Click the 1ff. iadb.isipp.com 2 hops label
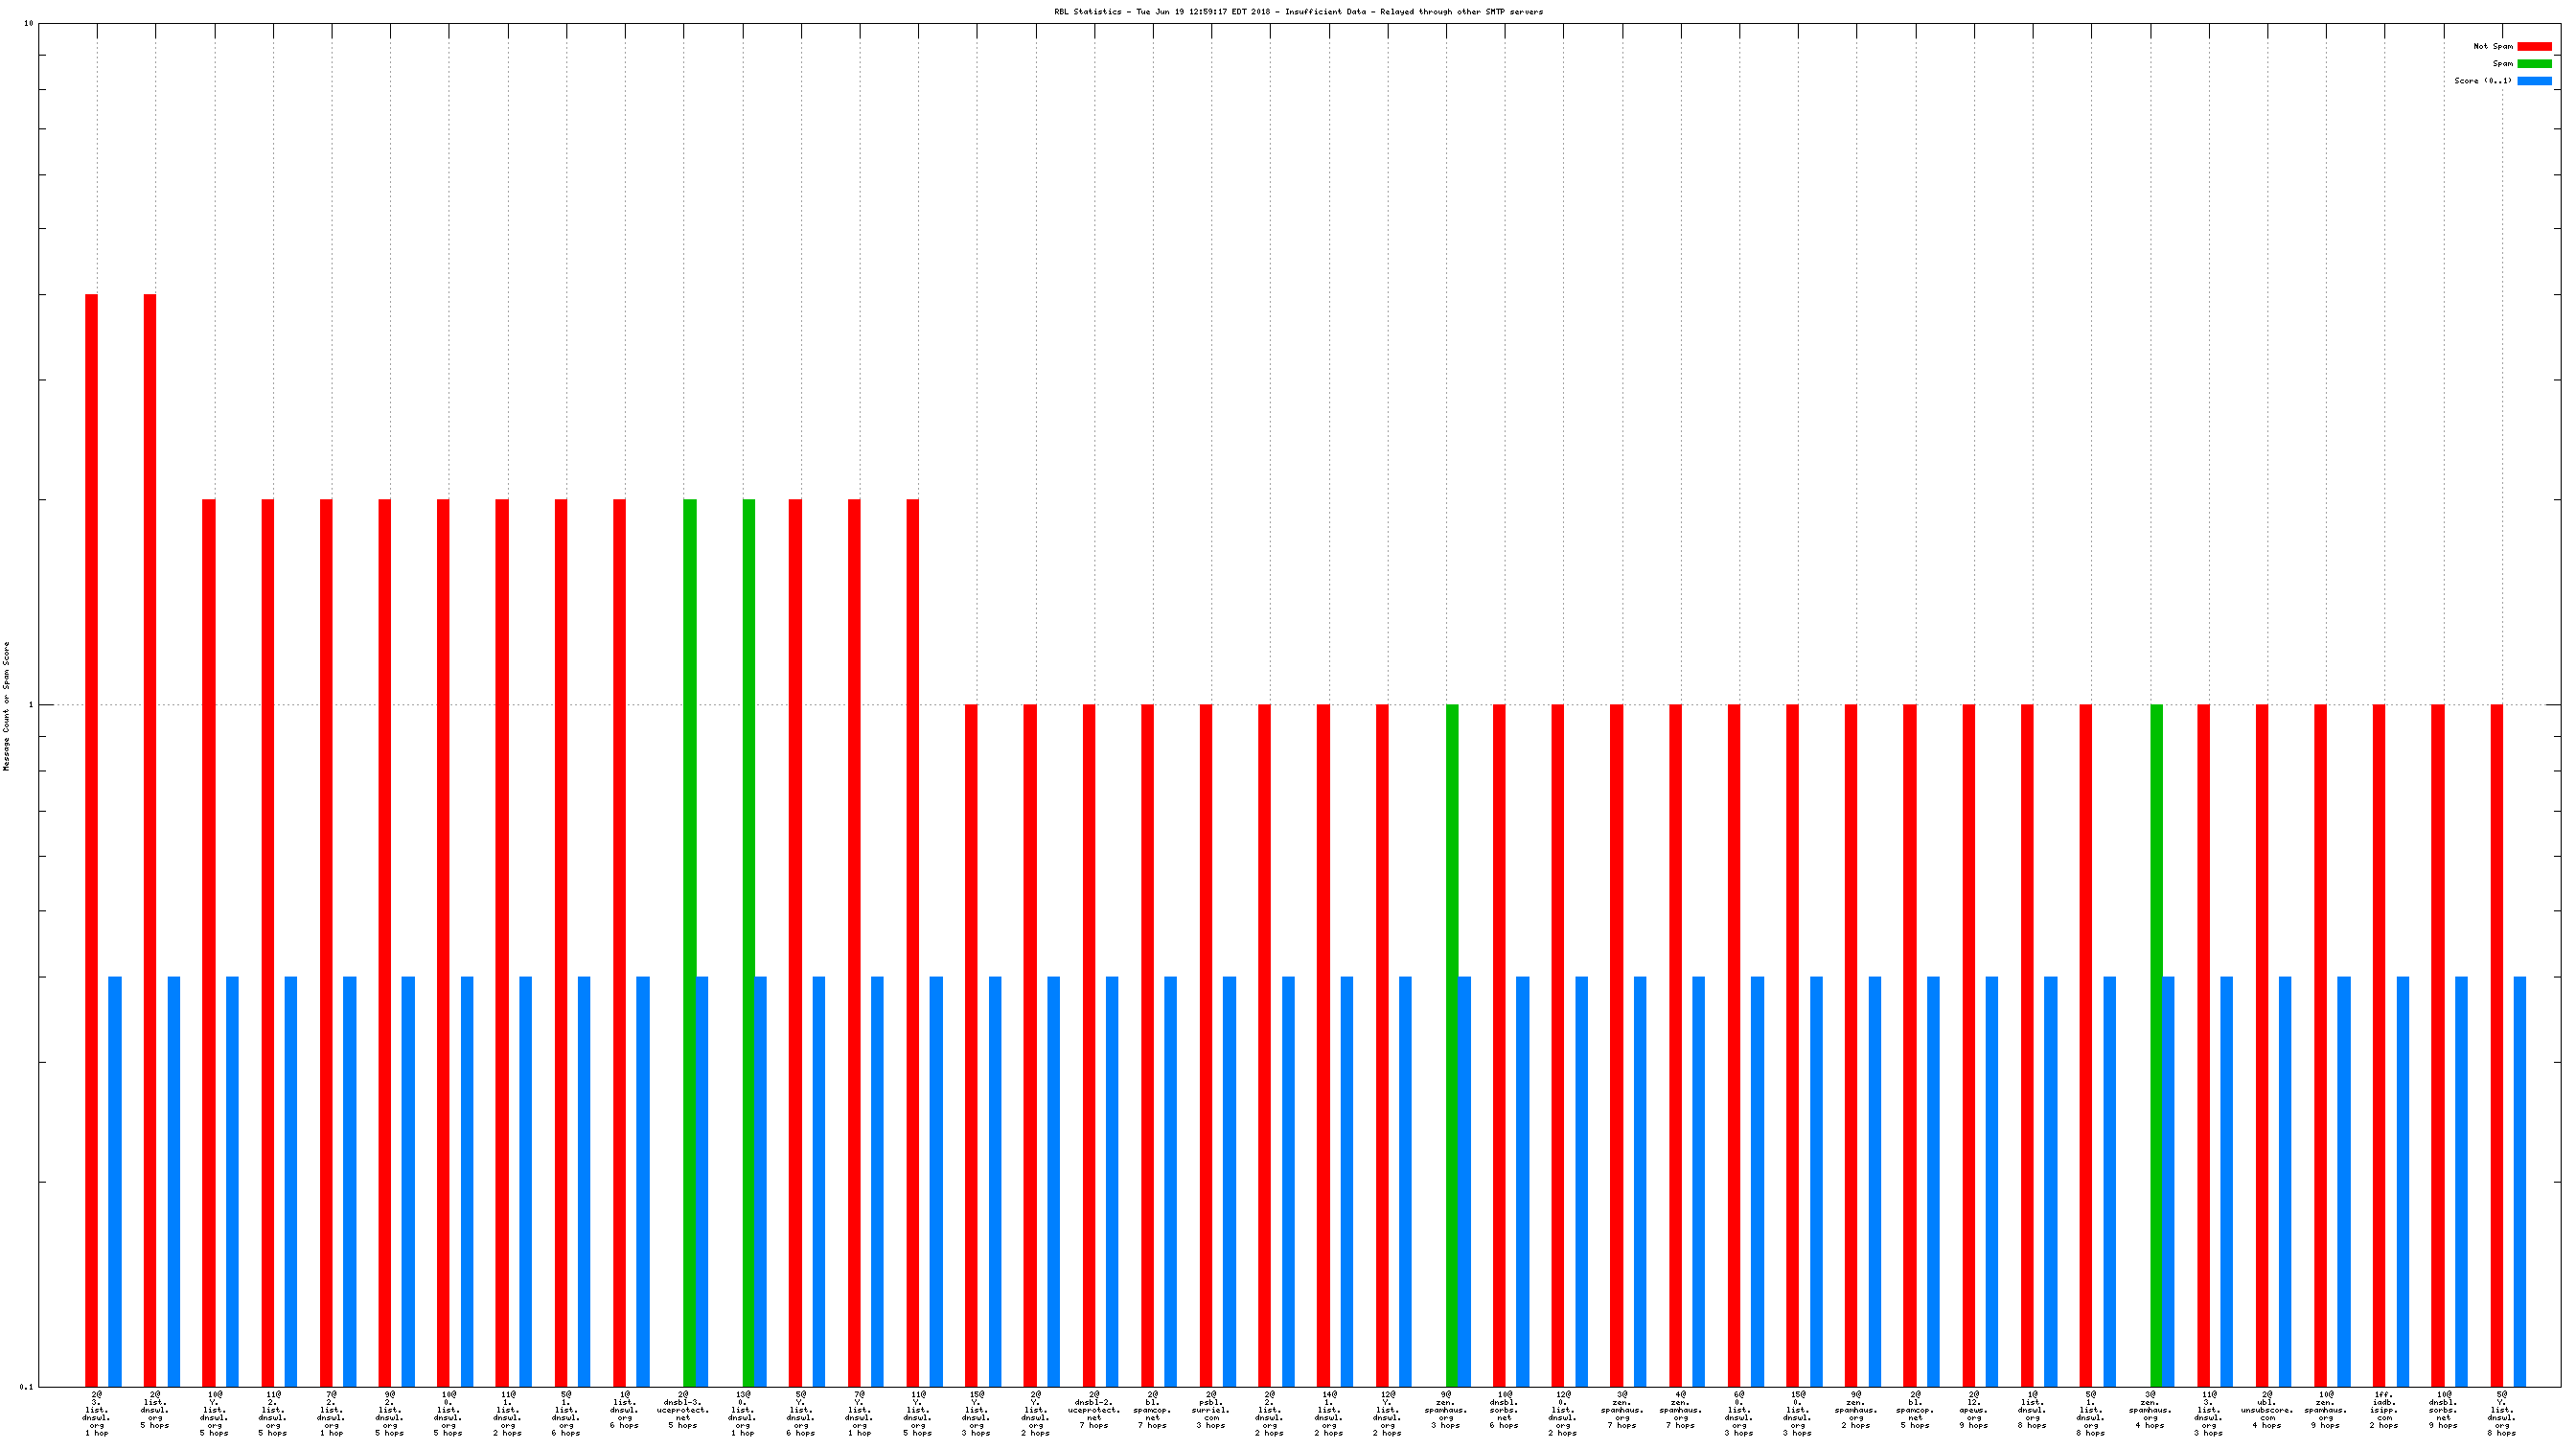The height and width of the screenshot is (1449, 2576). 2384,1409
